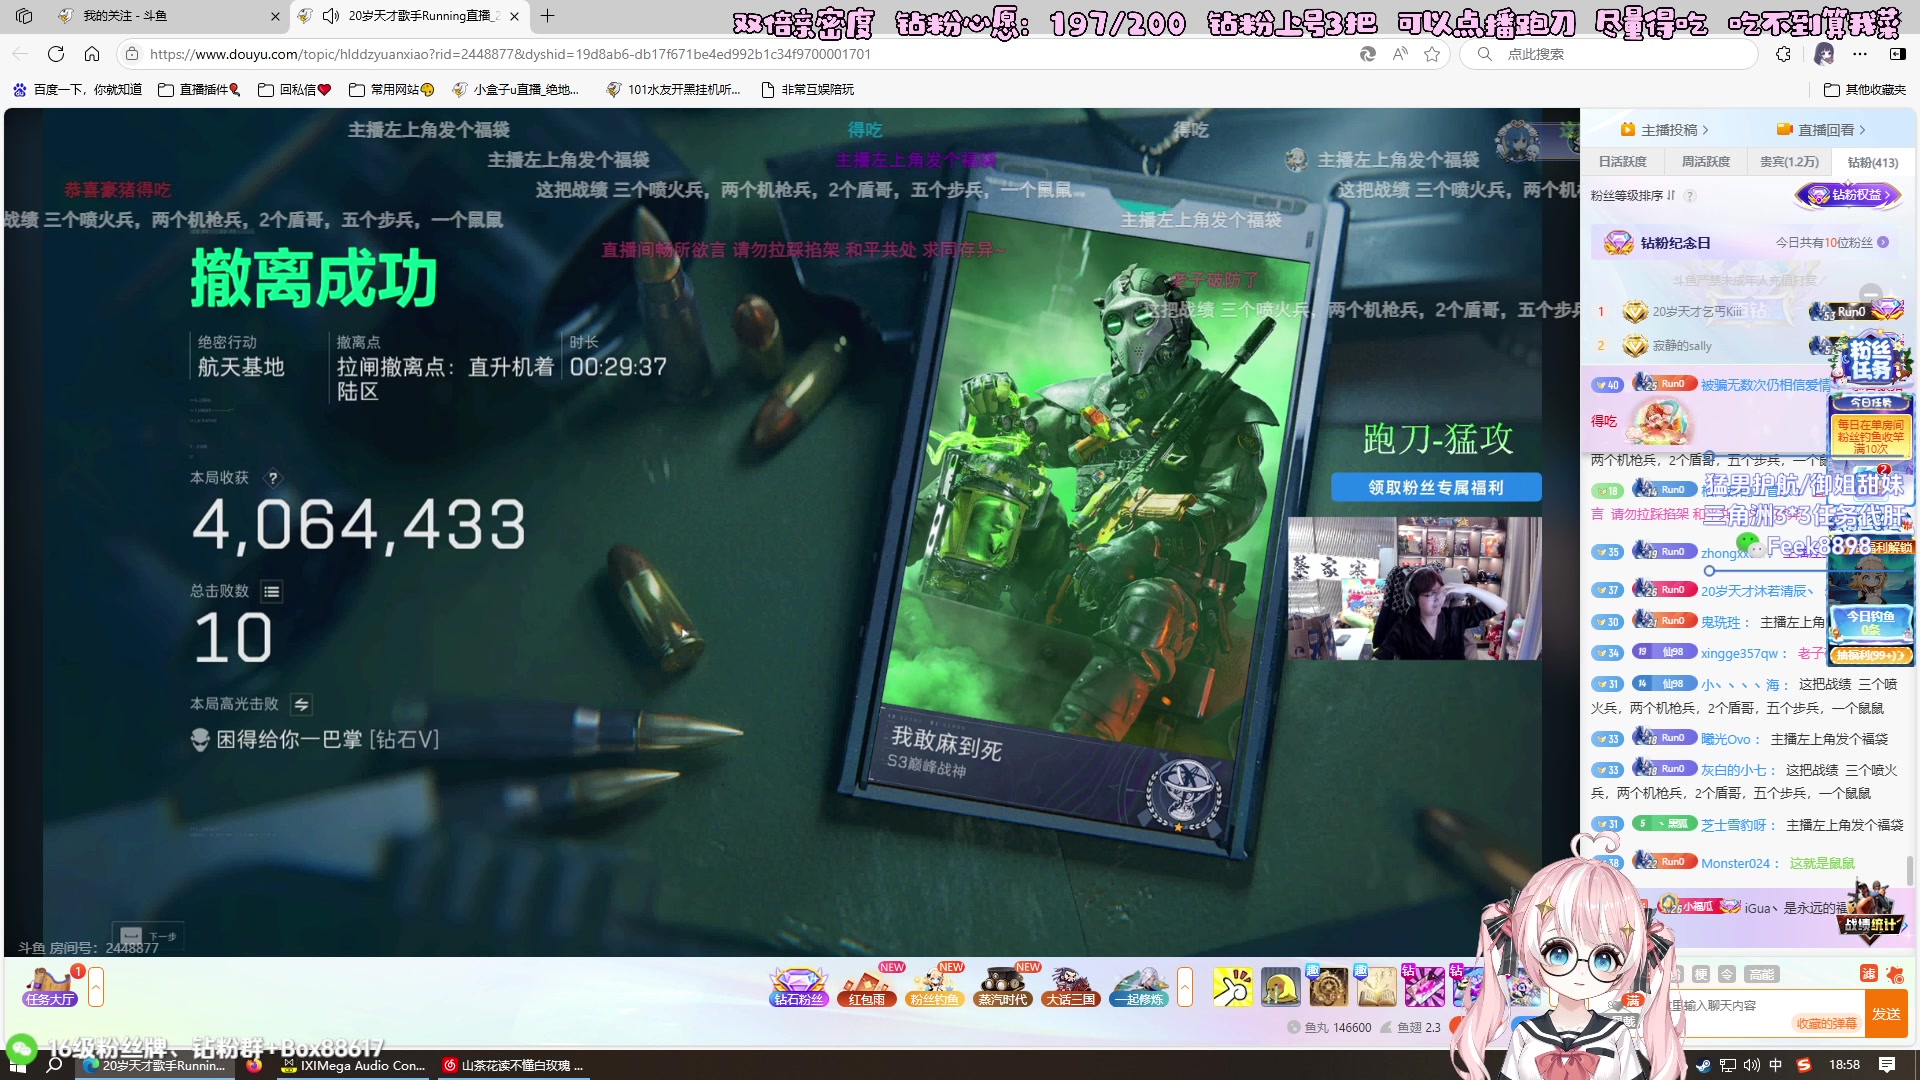Screen dimensions: 1920x1080
Task: Open the 滤 danmaku filter icon
Action: [1868, 974]
